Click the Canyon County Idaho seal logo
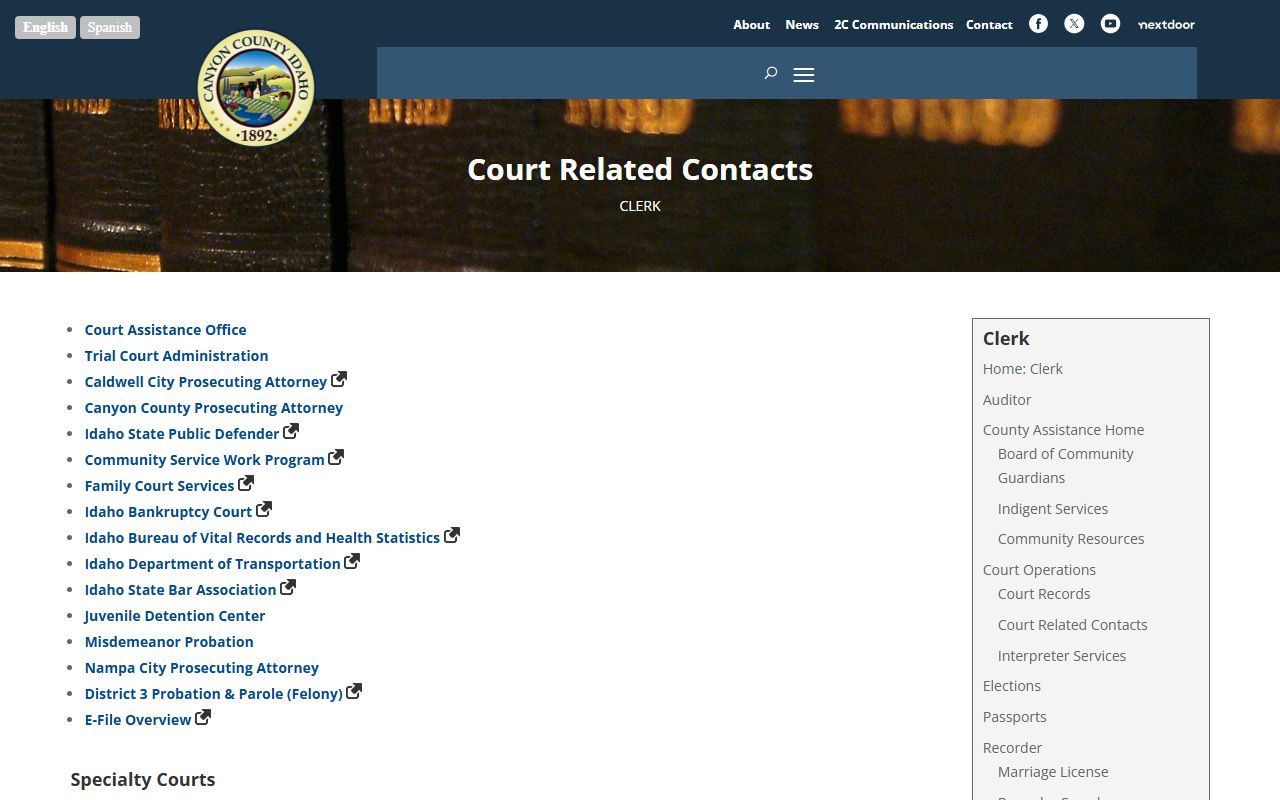This screenshot has width=1280, height=800. pos(256,88)
